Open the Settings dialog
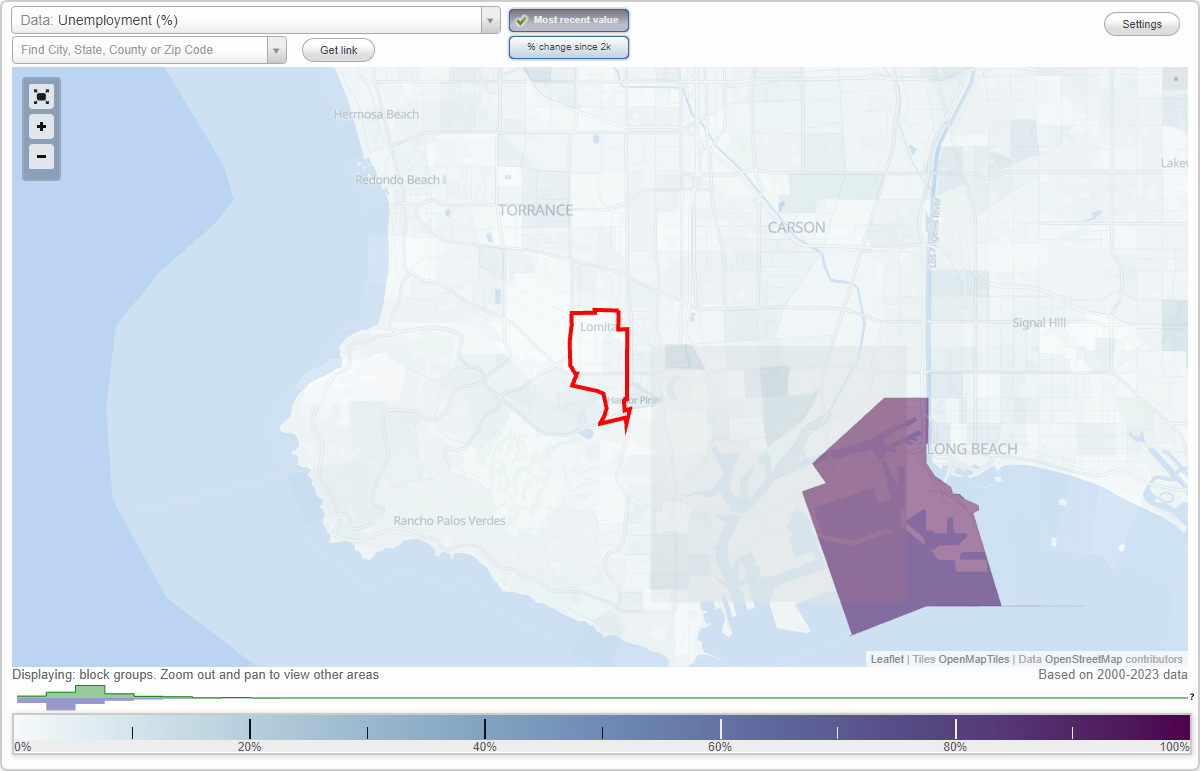 click(1141, 23)
